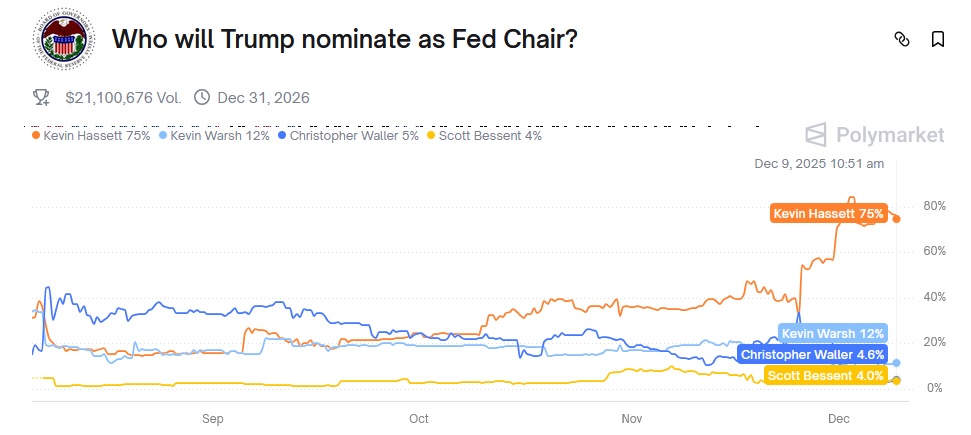Click the orange Kevin Hassett legend dot
The image size is (971, 435).
point(36,135)
